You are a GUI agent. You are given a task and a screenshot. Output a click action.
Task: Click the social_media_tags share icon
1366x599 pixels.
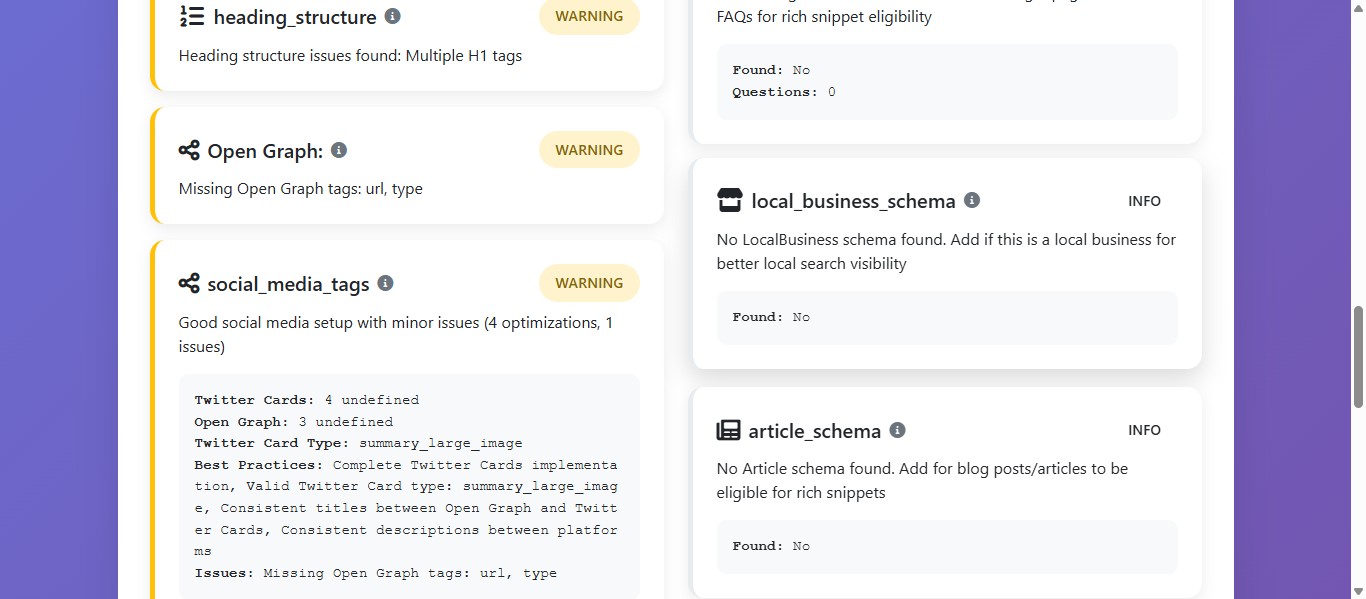[189, 283]
